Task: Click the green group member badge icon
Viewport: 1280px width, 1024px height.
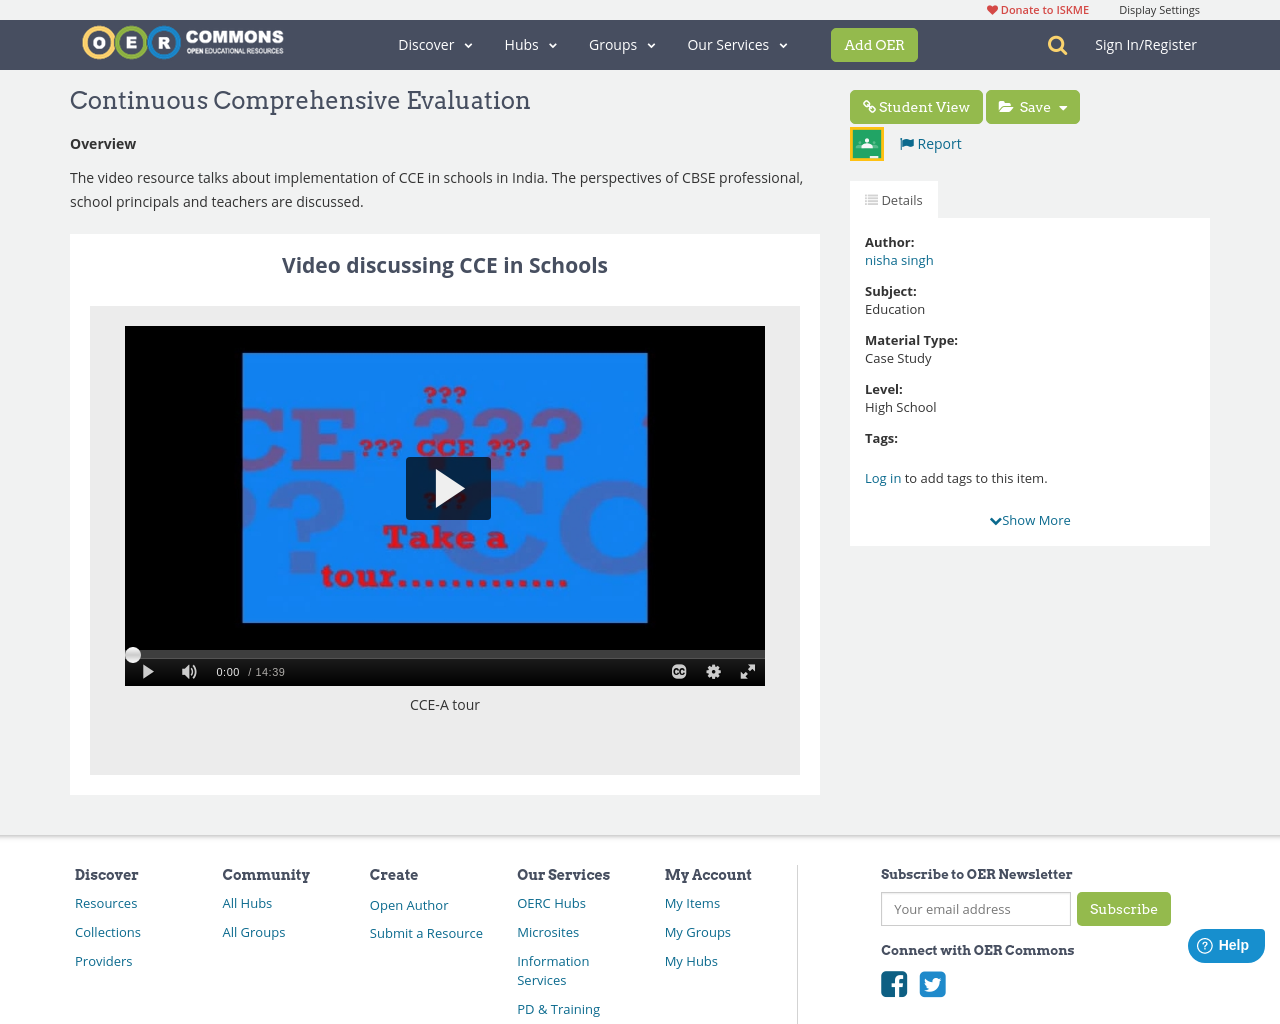Action: coord(866,143)
